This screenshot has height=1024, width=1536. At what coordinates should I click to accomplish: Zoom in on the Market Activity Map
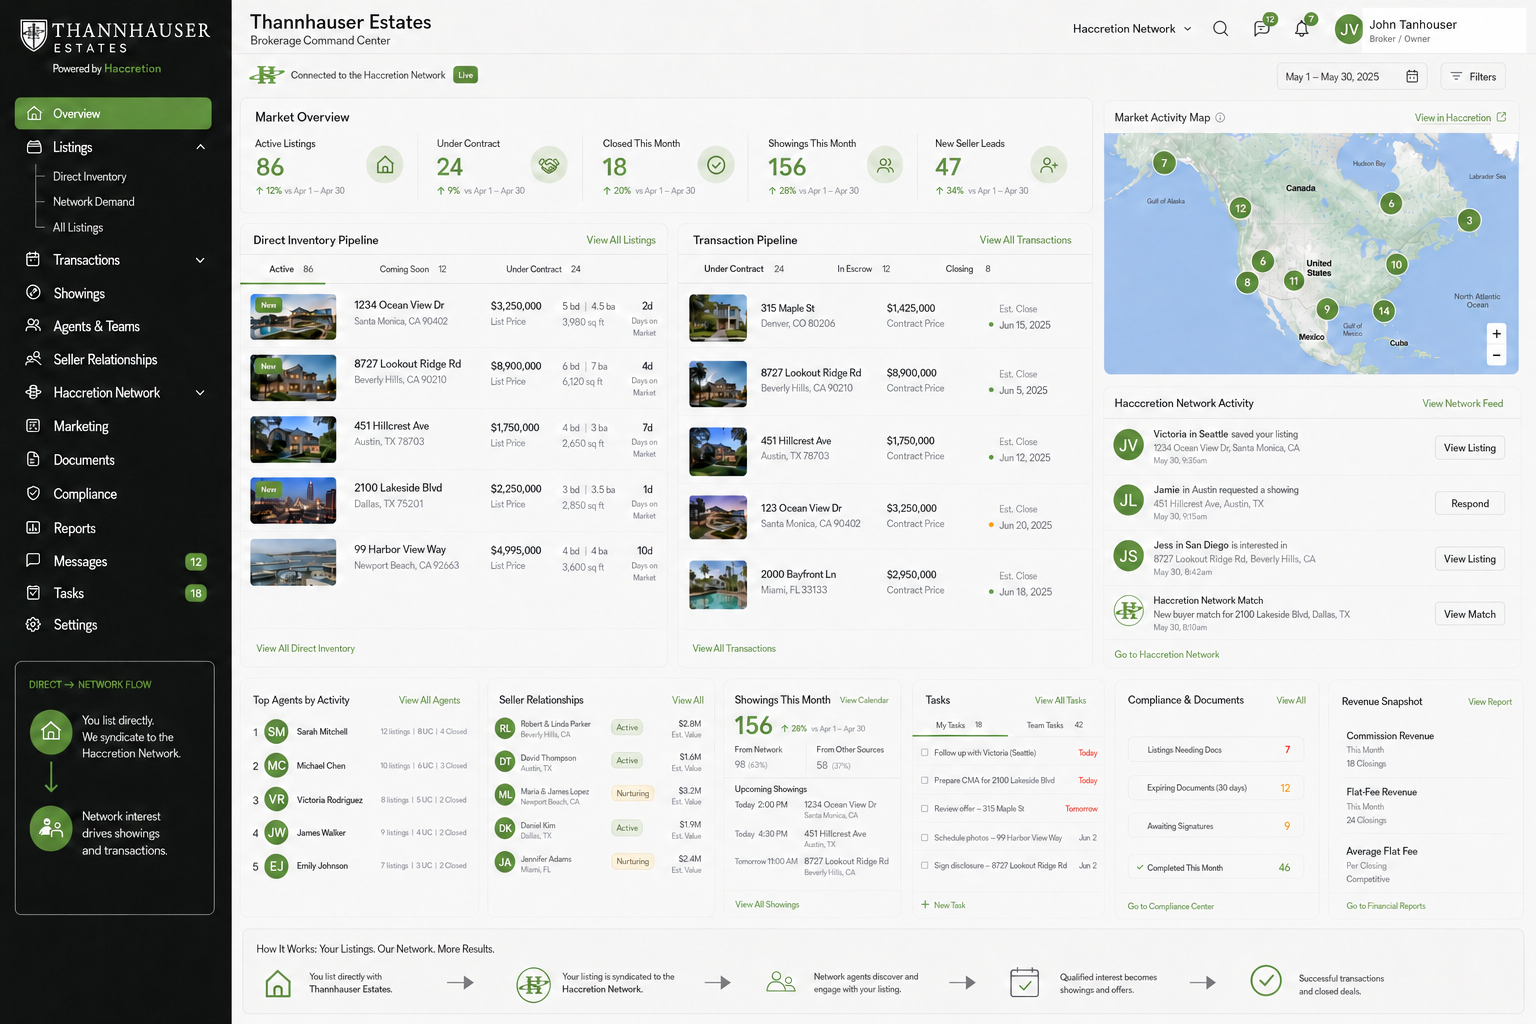point(1496,334)
